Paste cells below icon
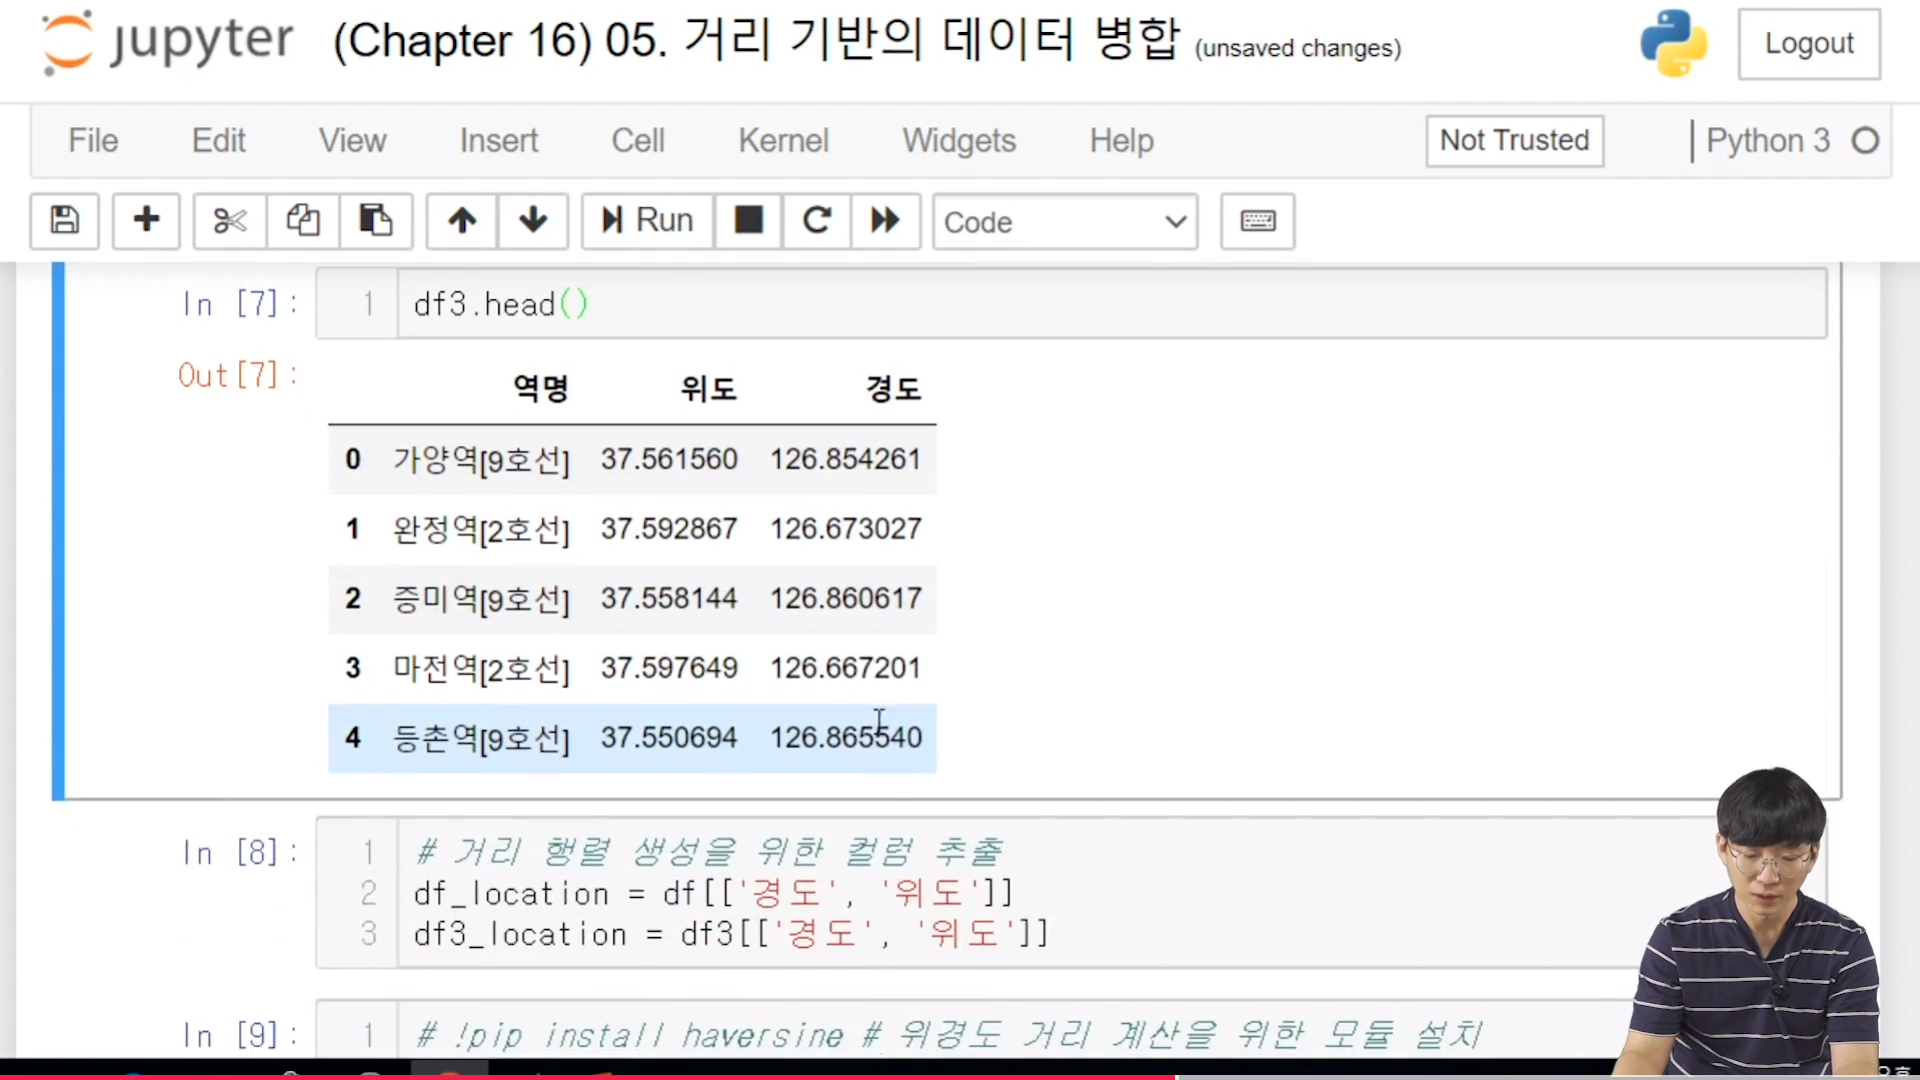 coord(376,220)
